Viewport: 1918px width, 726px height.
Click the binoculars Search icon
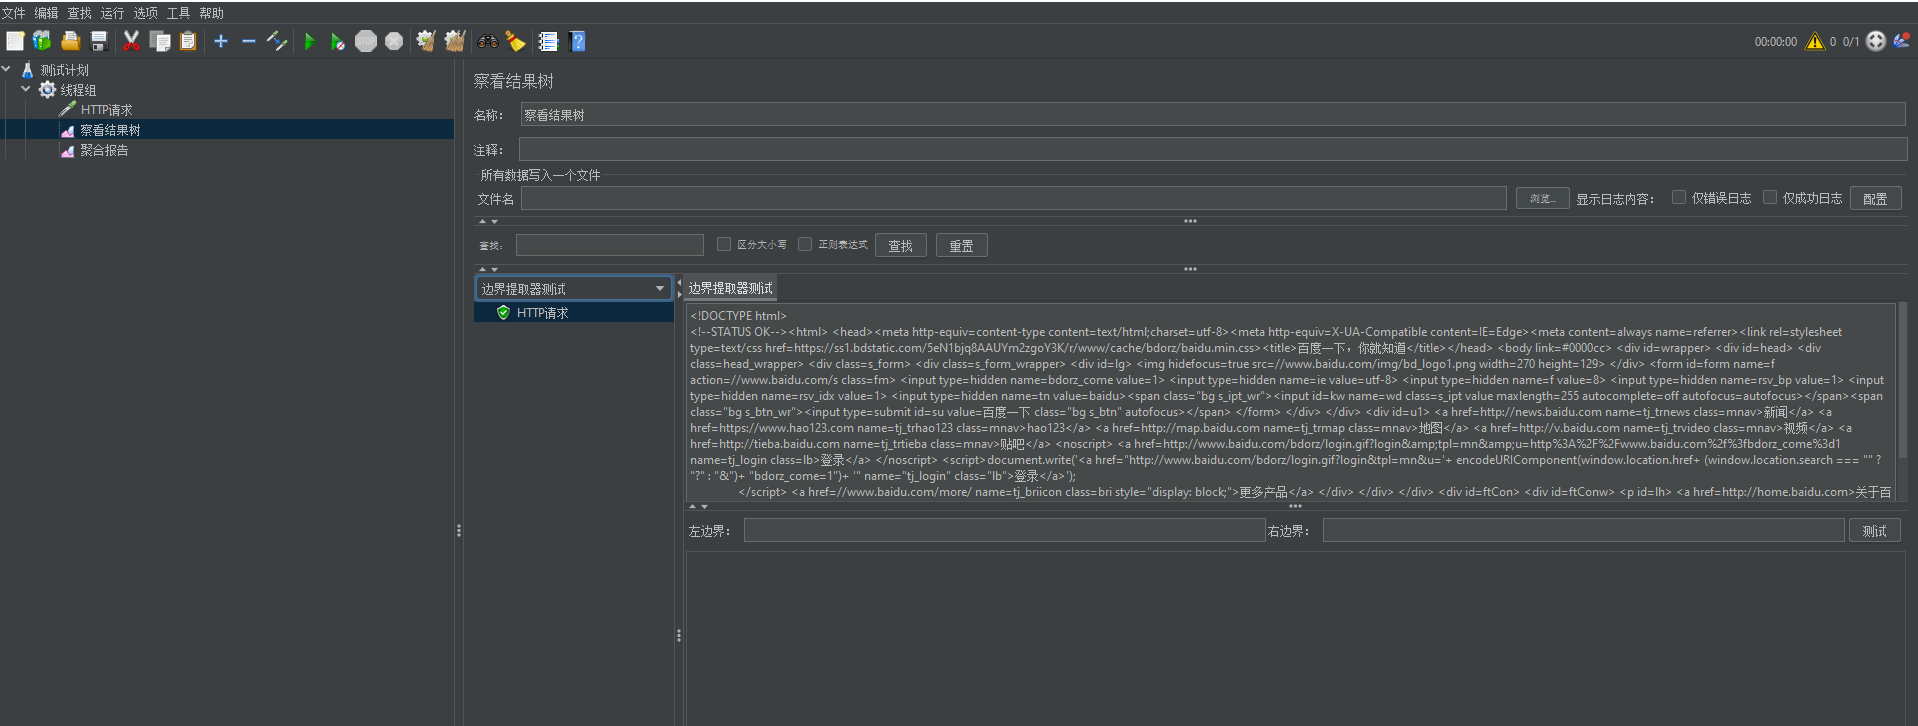488,41
